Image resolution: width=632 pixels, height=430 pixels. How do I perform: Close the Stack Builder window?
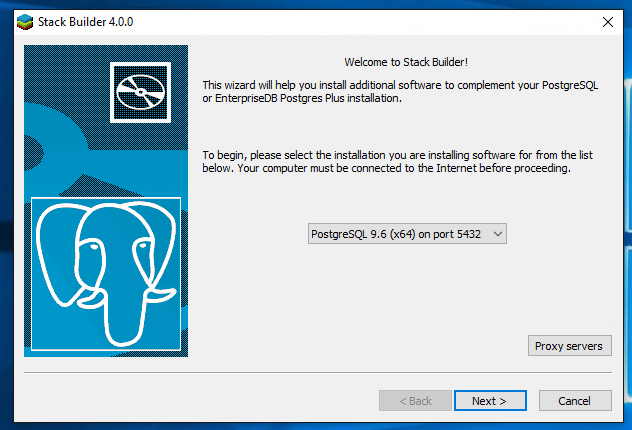pos(608,22)
